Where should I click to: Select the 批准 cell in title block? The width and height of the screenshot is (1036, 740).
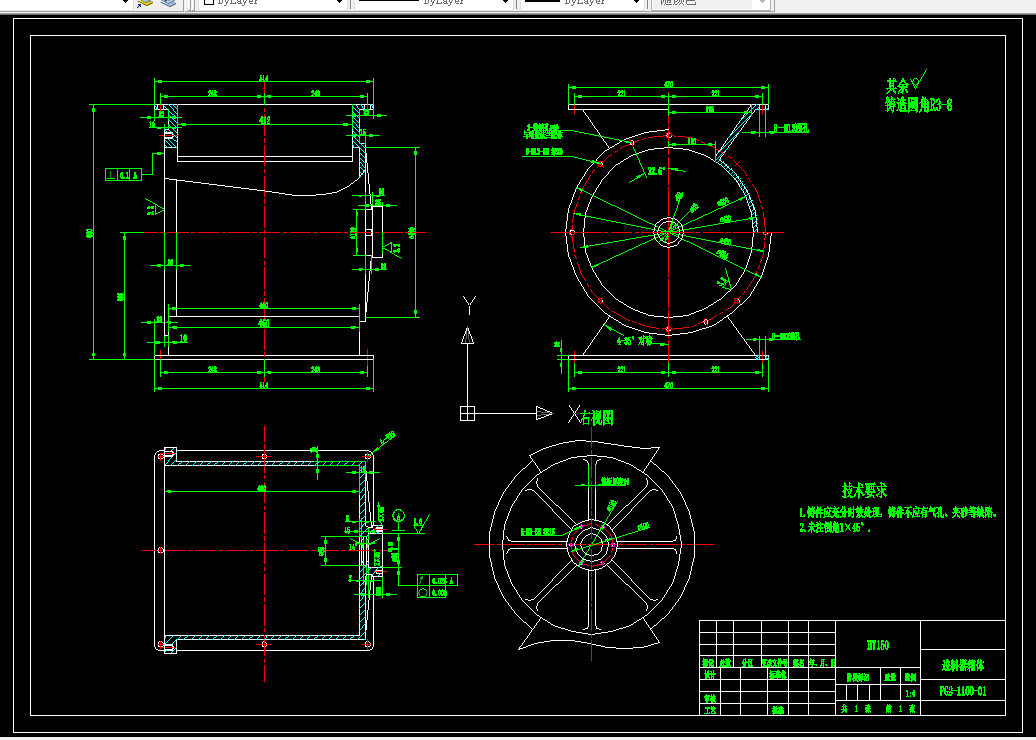tap(778, 710)
